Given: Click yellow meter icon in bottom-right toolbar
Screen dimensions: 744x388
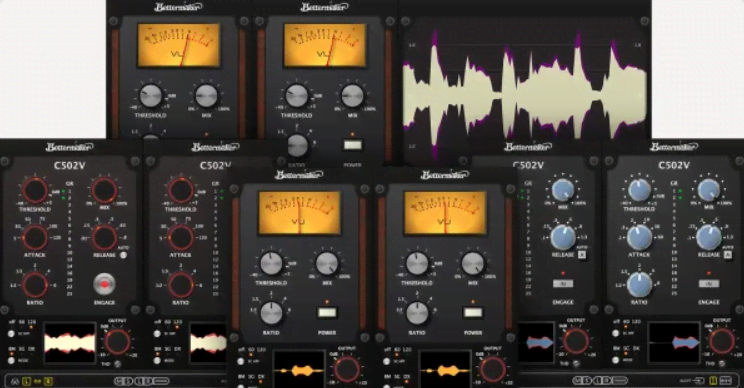Looking at the screenshot, I should (713, 380).
